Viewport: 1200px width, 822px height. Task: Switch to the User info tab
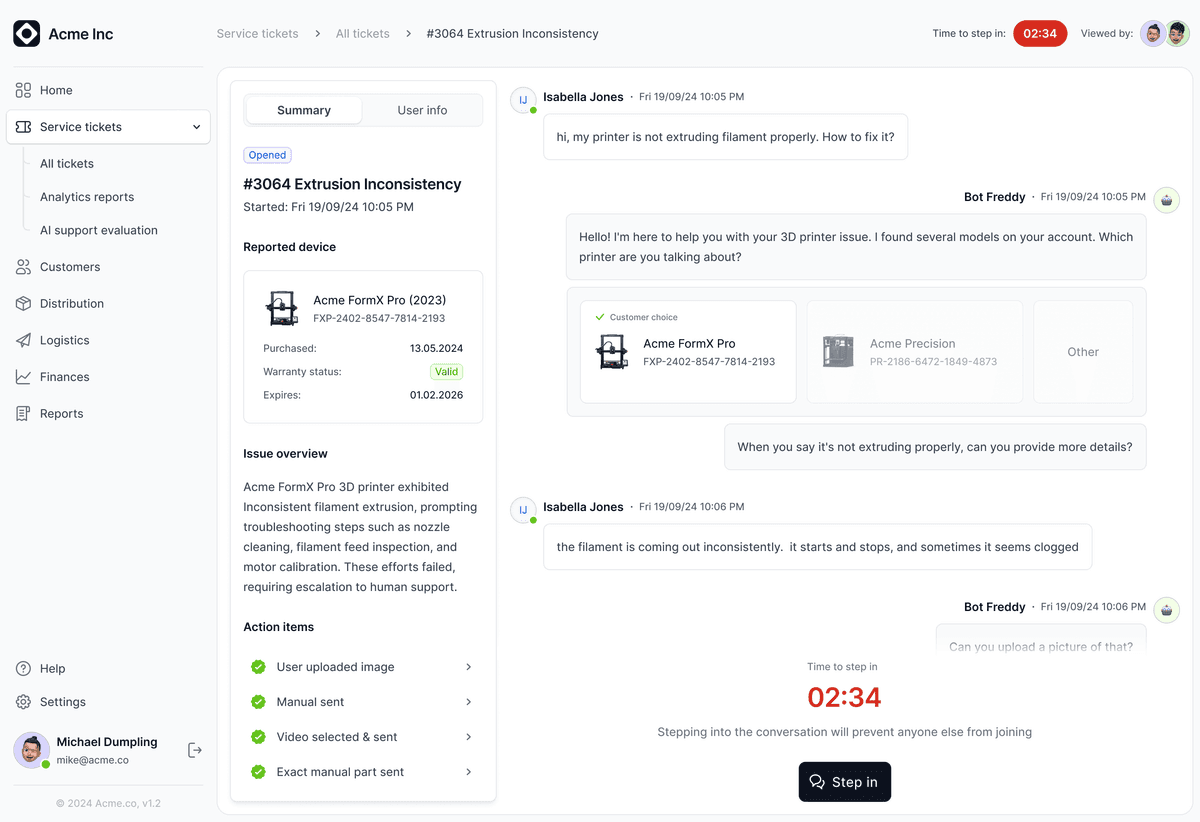[422, 110]
